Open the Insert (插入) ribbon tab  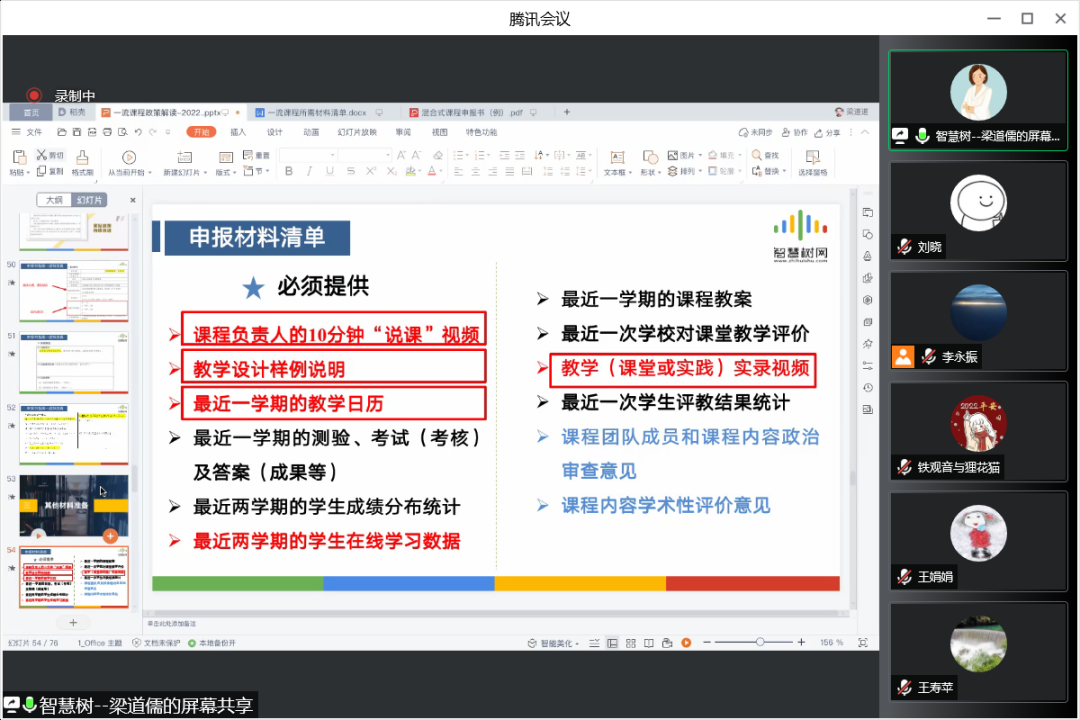238,132
